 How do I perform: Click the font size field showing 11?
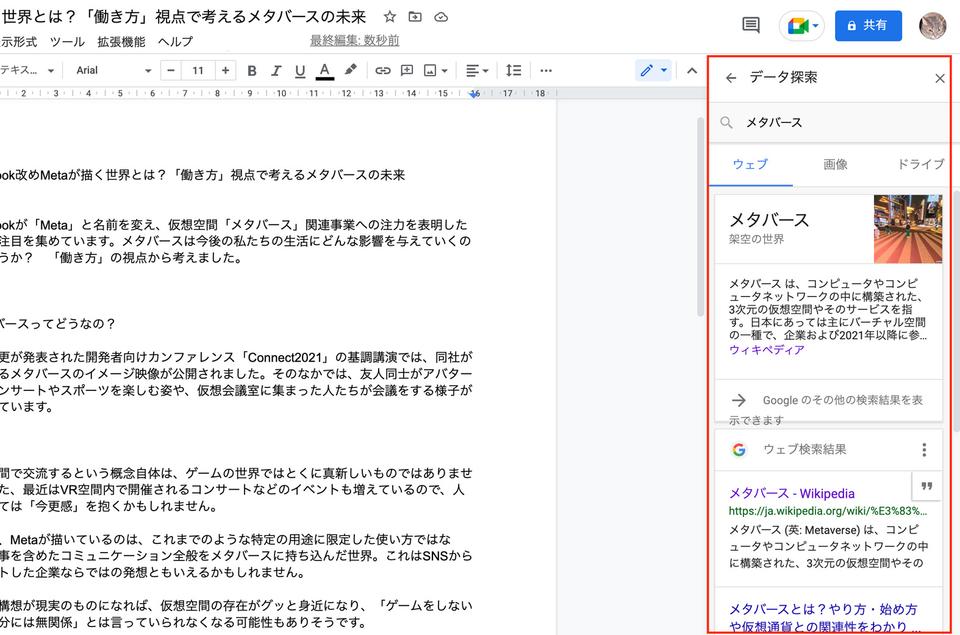tap(198, 70)
